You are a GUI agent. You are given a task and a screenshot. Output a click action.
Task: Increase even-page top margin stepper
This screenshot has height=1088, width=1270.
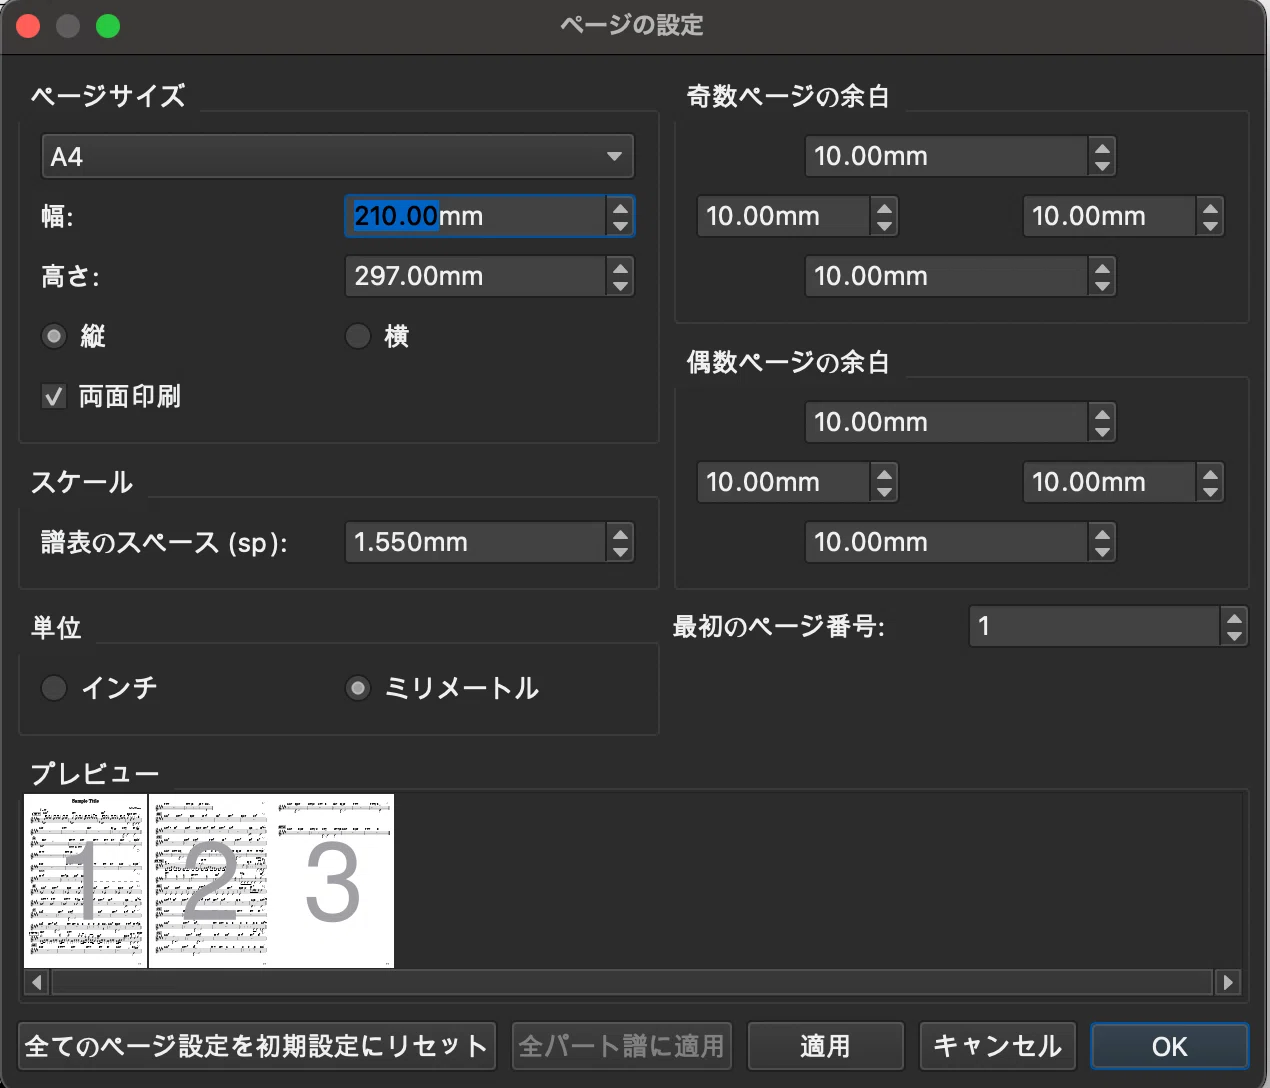coord(1102,413)
